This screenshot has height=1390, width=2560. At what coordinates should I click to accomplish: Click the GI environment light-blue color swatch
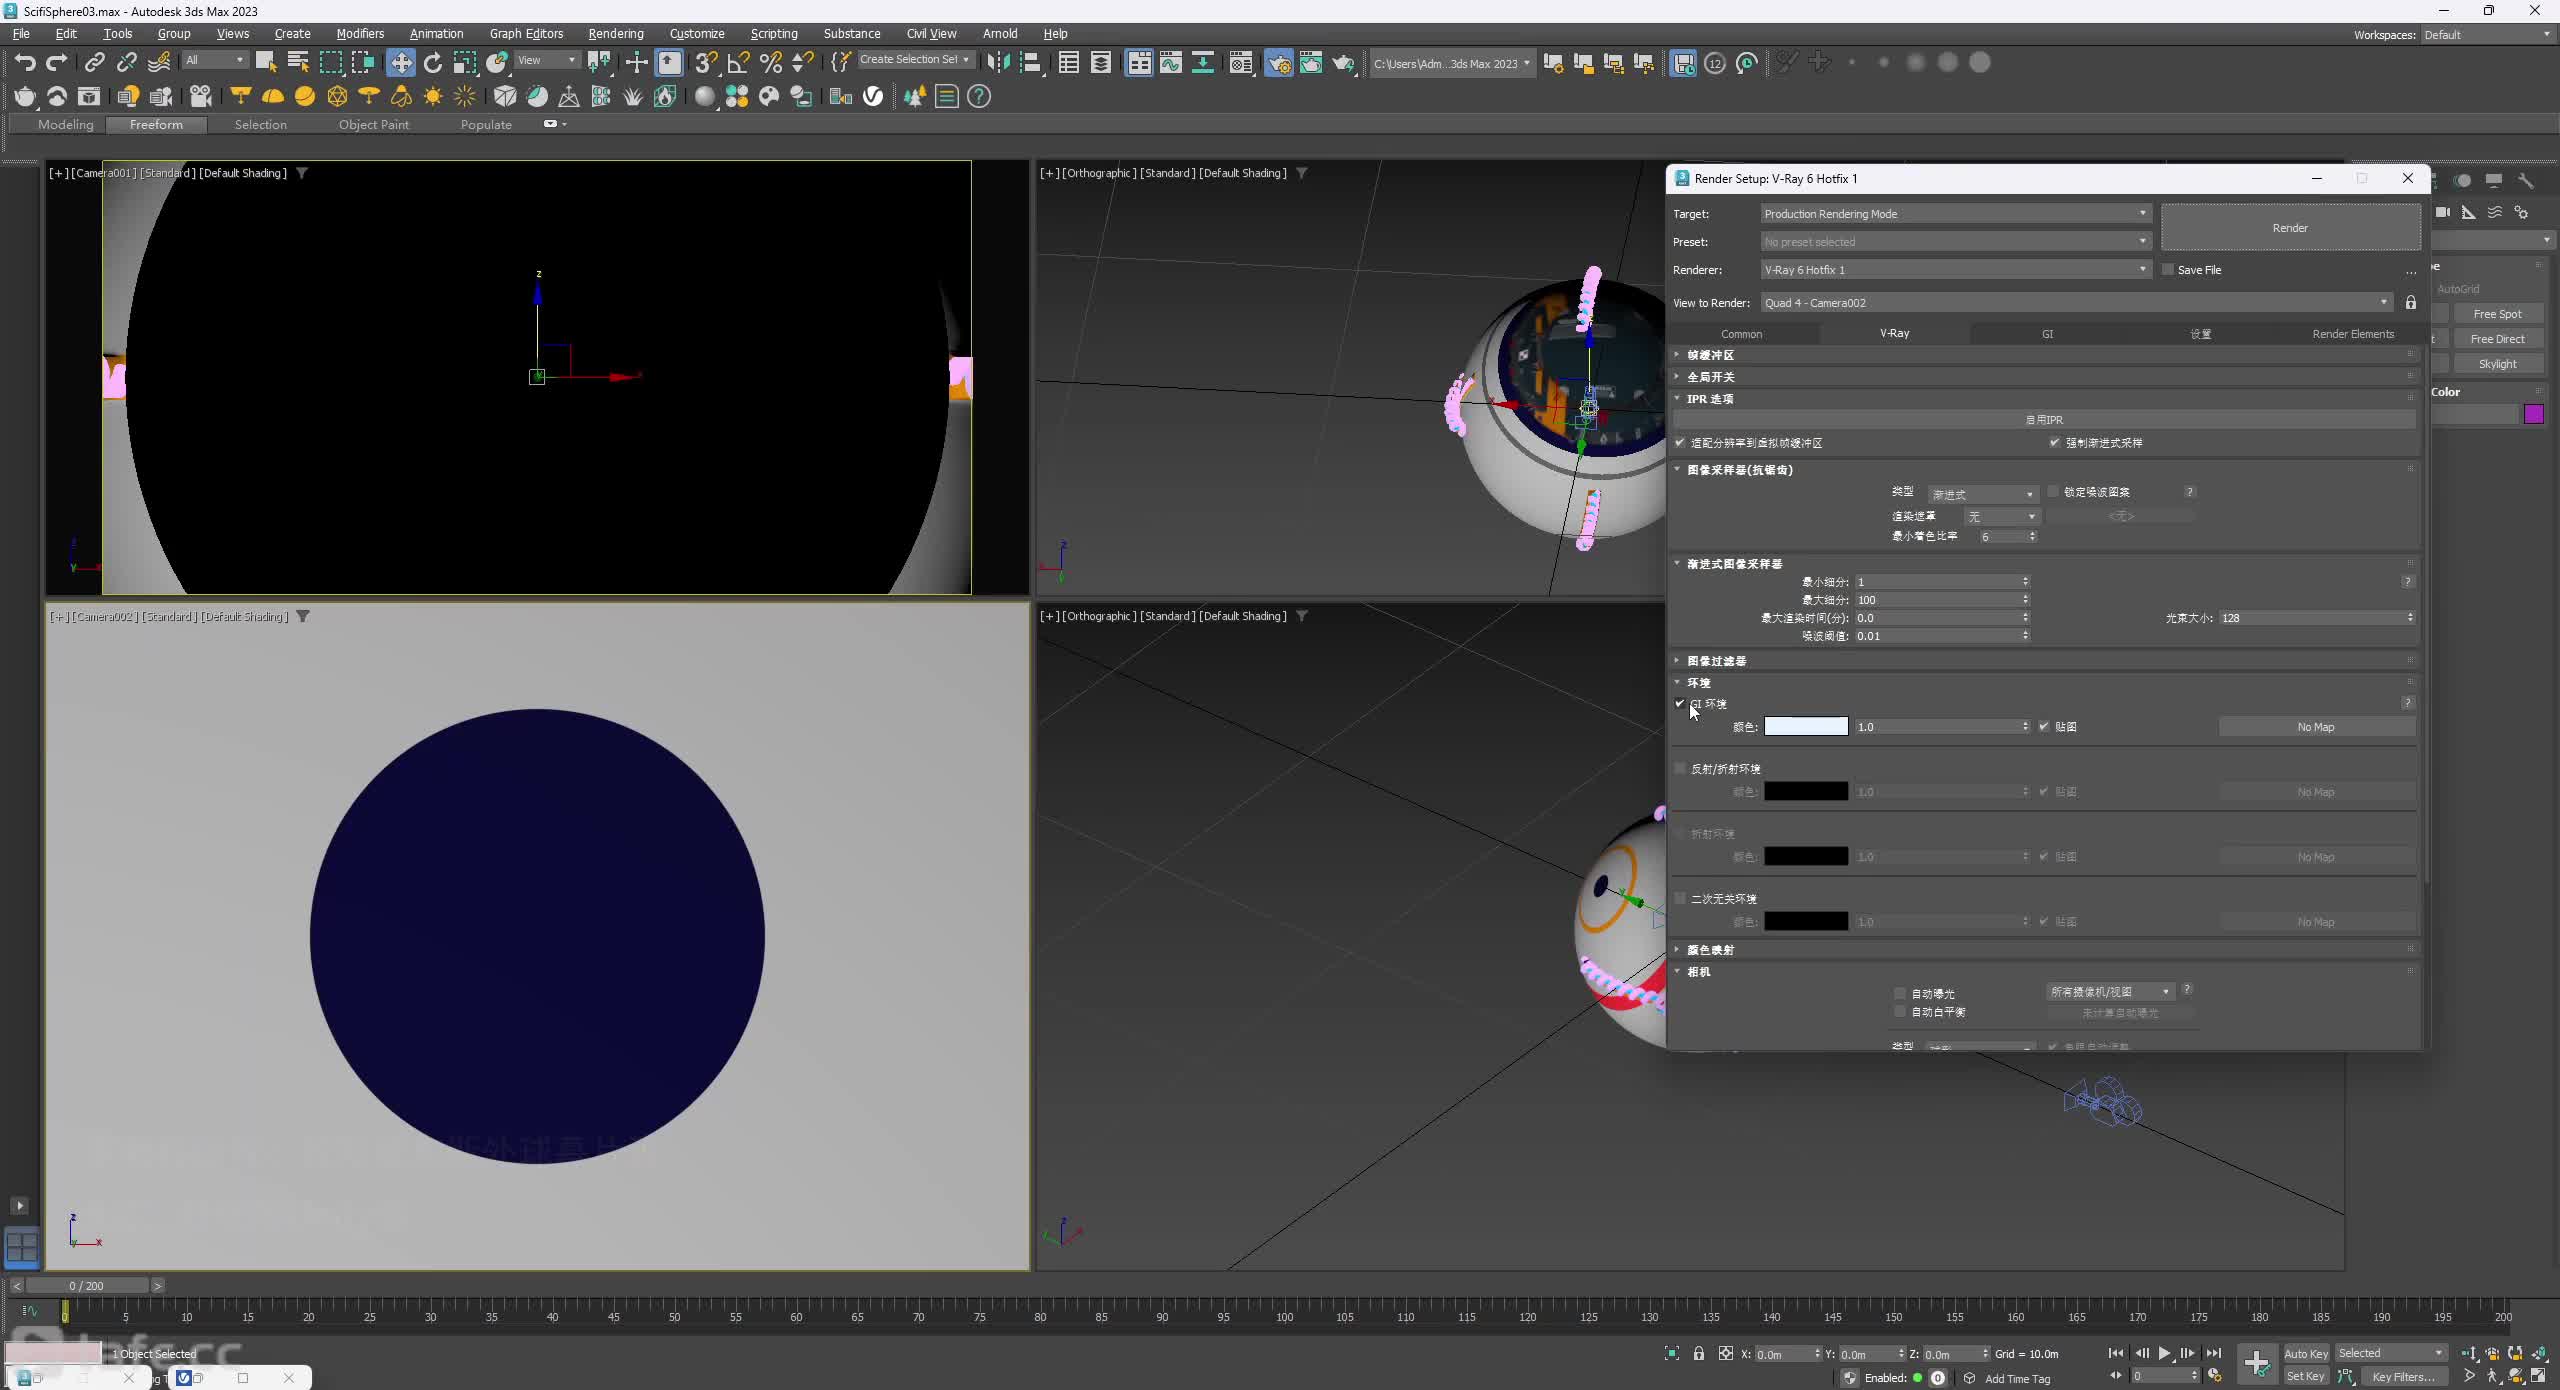click(x=1806, y=727)
